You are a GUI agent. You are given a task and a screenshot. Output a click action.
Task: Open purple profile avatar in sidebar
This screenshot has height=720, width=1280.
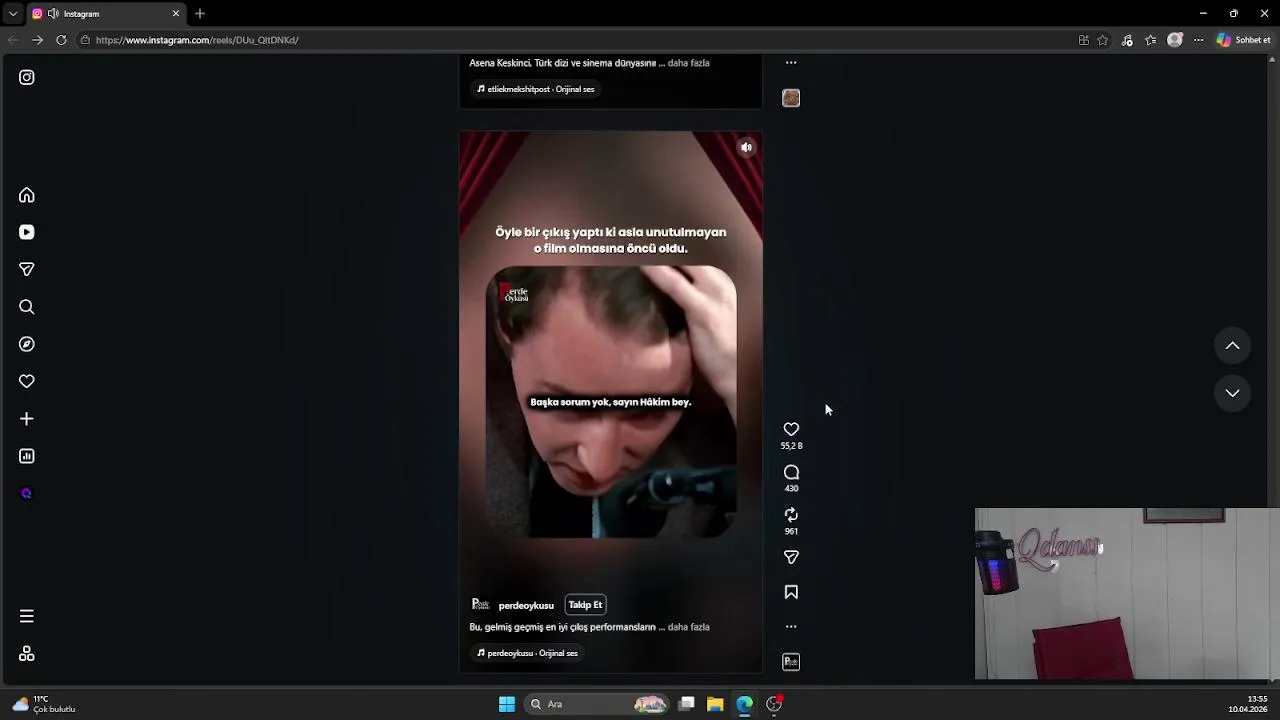pos(27,493)
